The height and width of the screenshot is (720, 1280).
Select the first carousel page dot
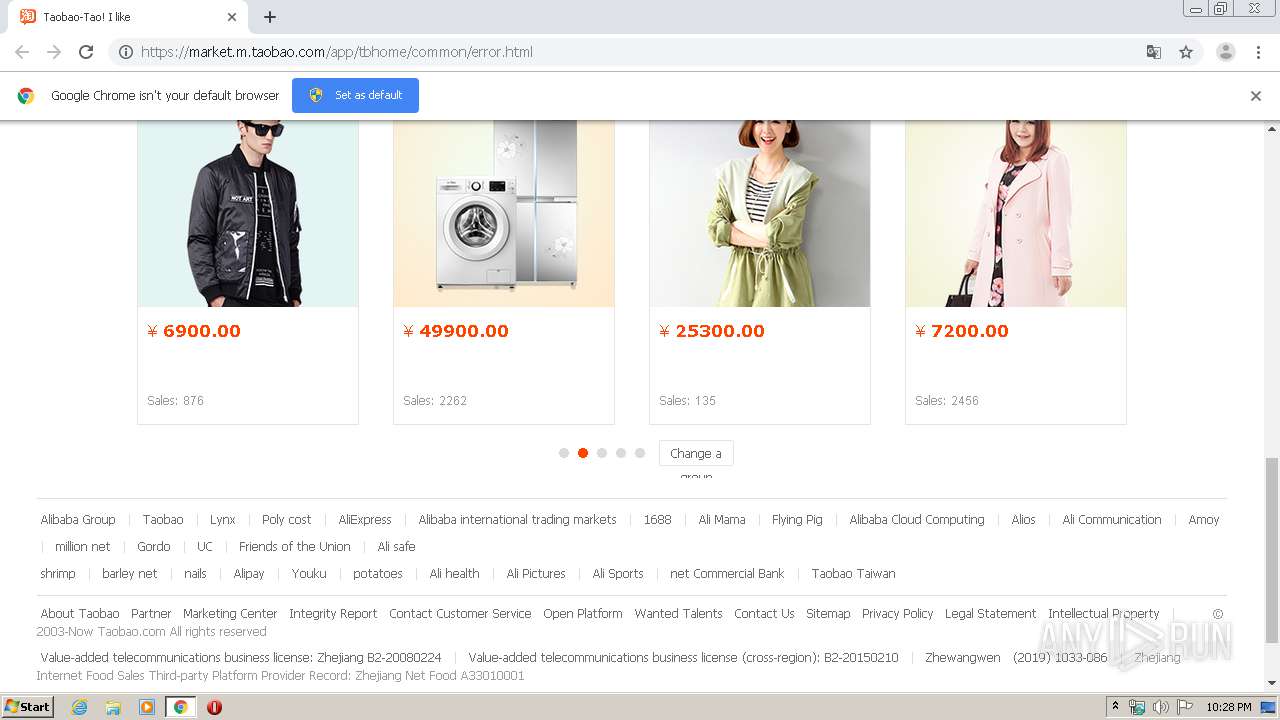(564, 453)
